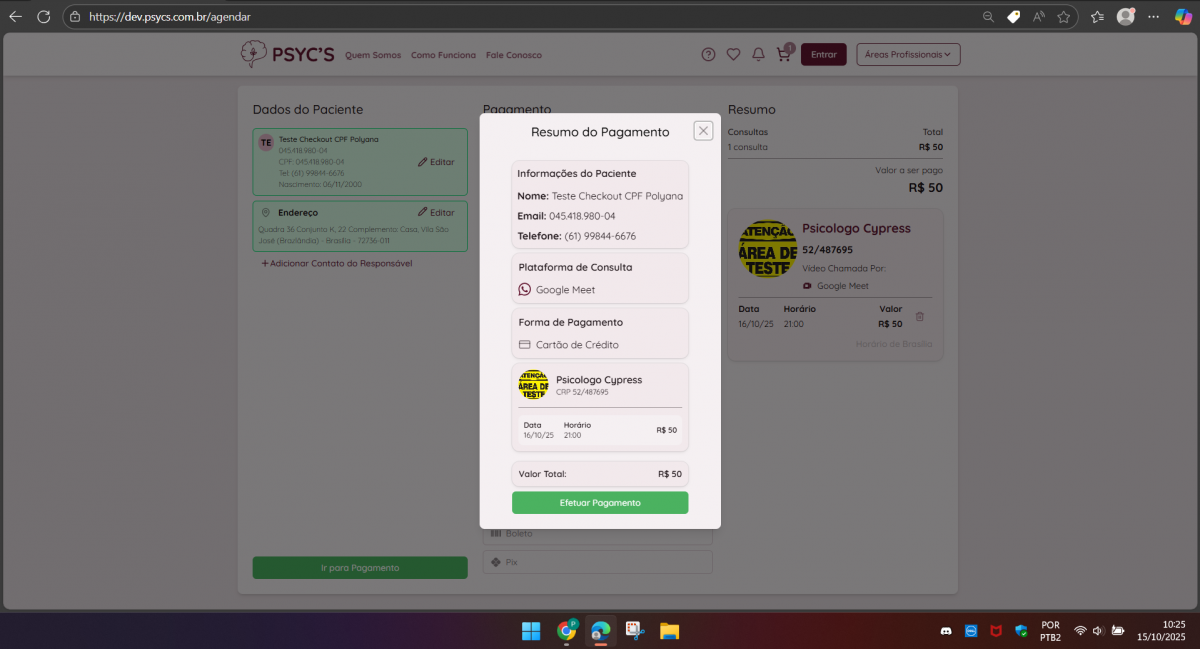The image size is (1200, 649).
Task: Go to Fale Conosco page
Action: coord(513,55)
